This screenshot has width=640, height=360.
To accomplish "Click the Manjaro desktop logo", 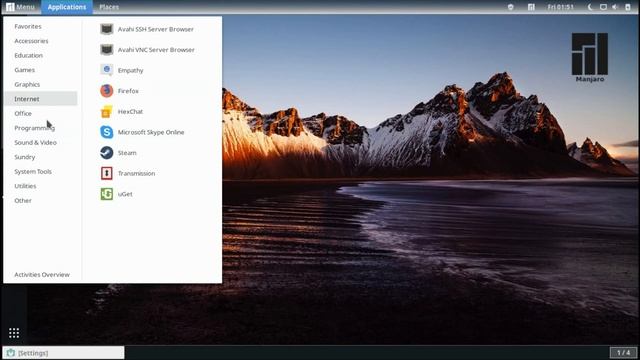I will pos(590,57).
